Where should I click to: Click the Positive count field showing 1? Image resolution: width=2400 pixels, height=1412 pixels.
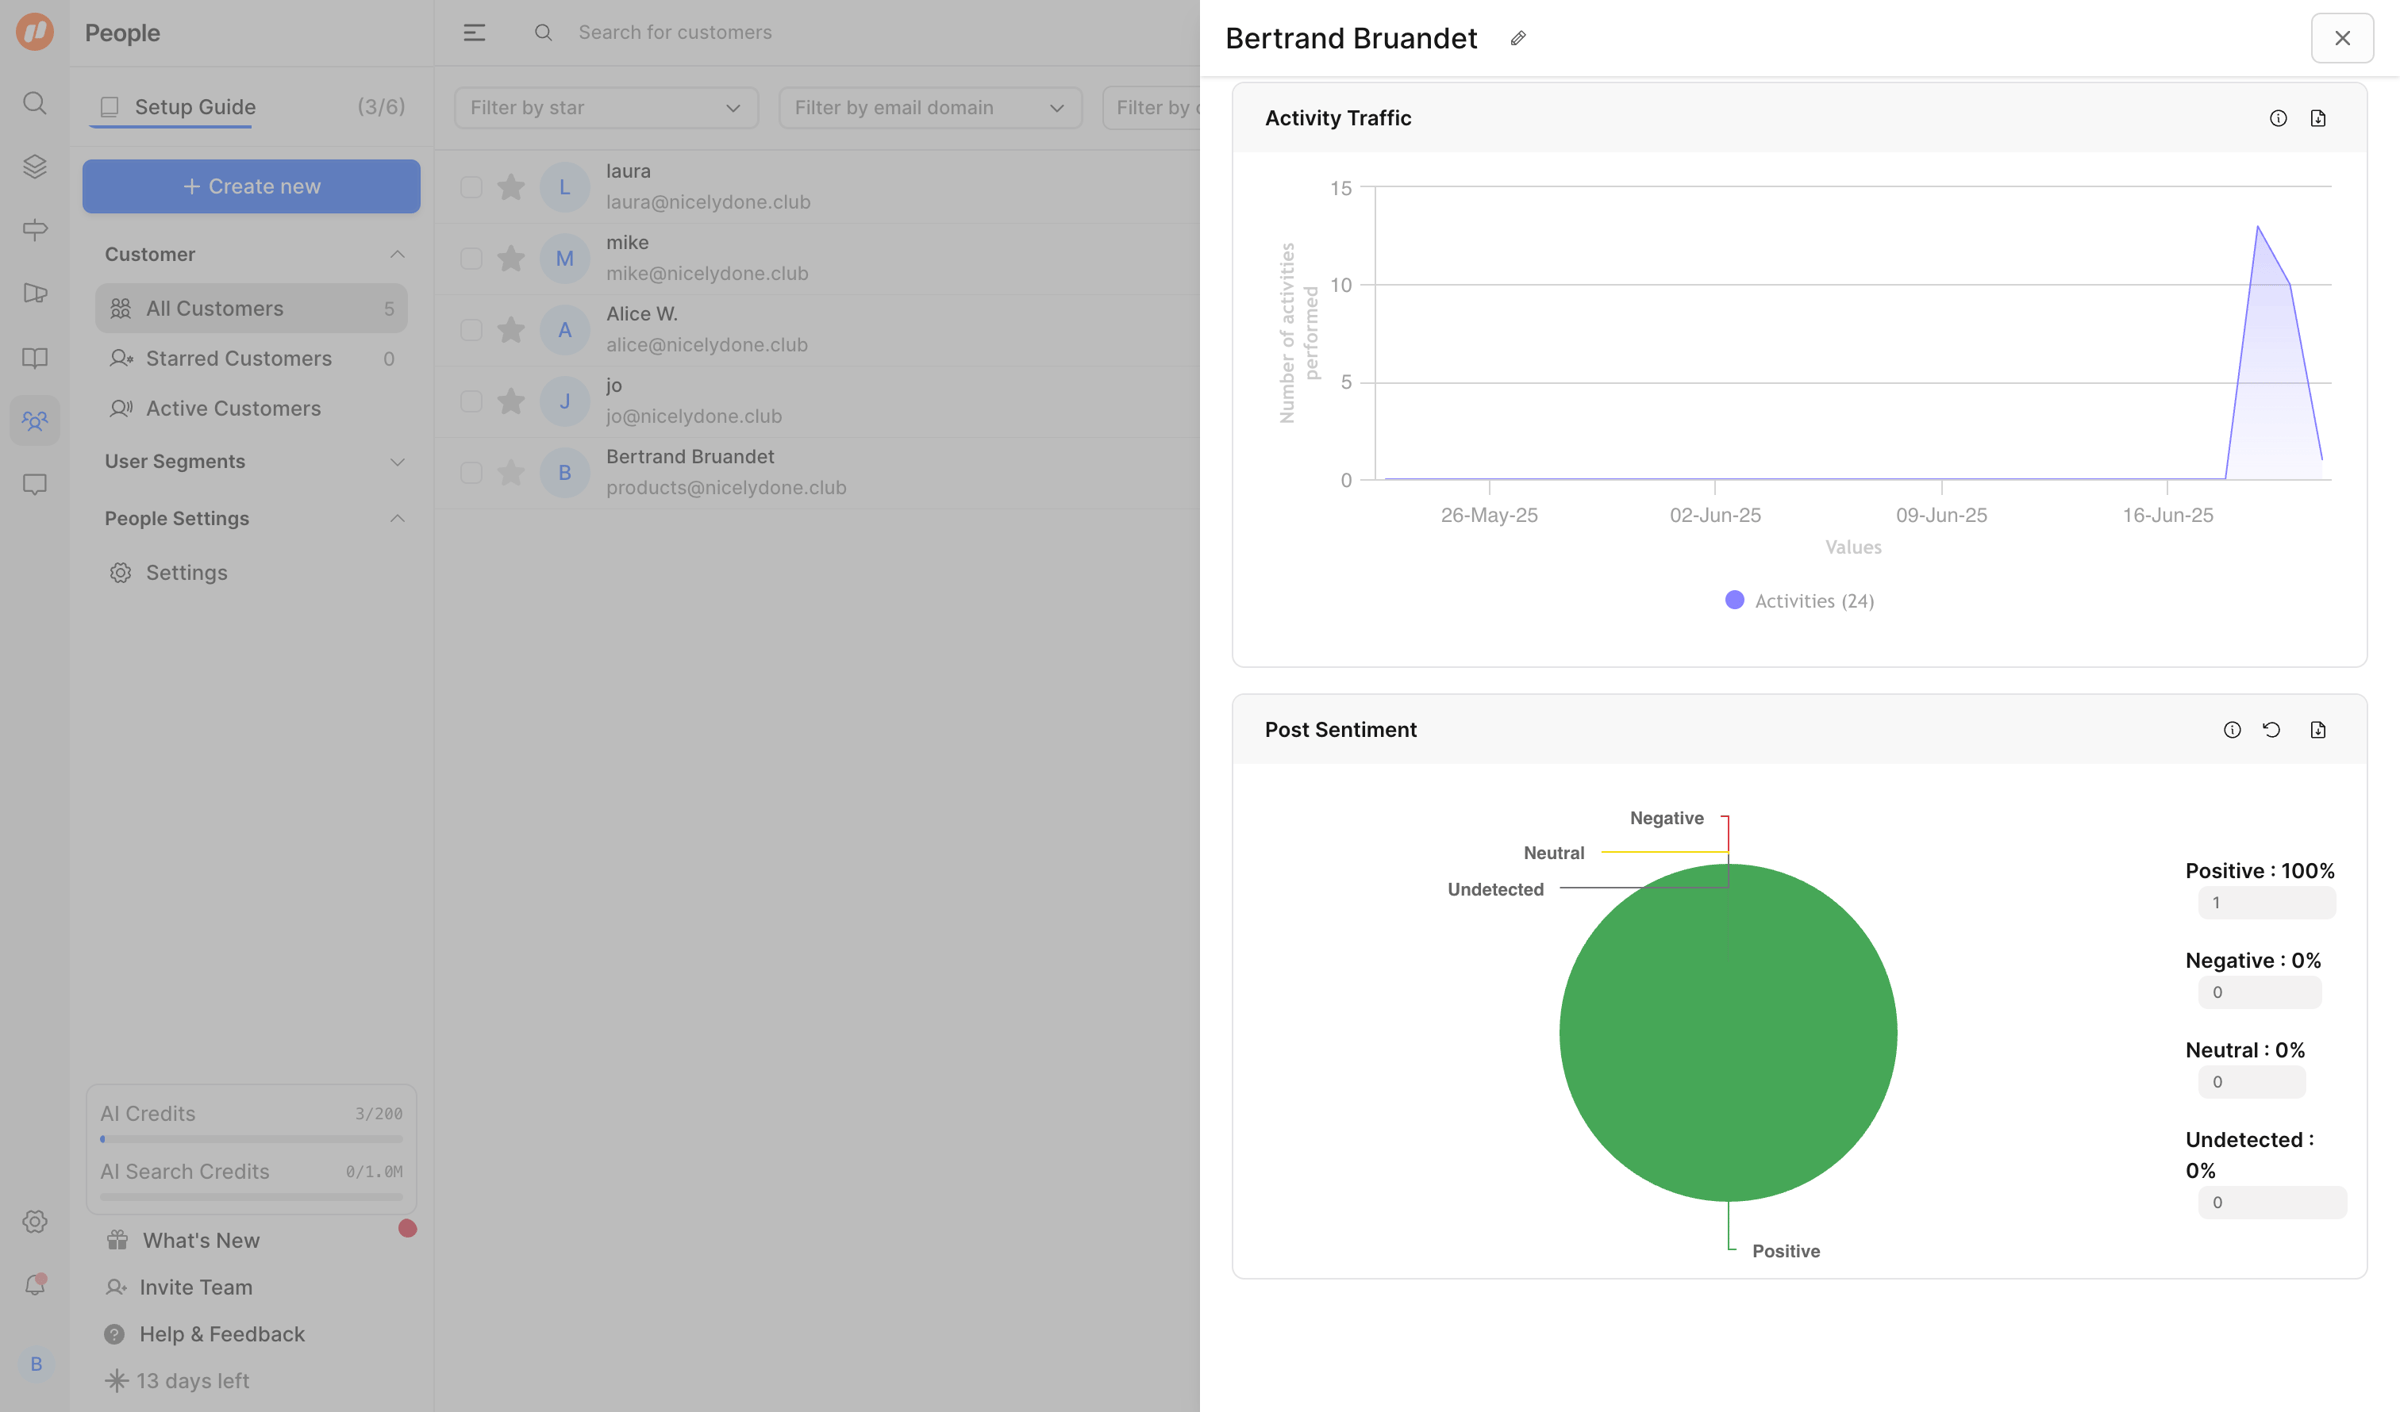click(x=2266, y=903)
